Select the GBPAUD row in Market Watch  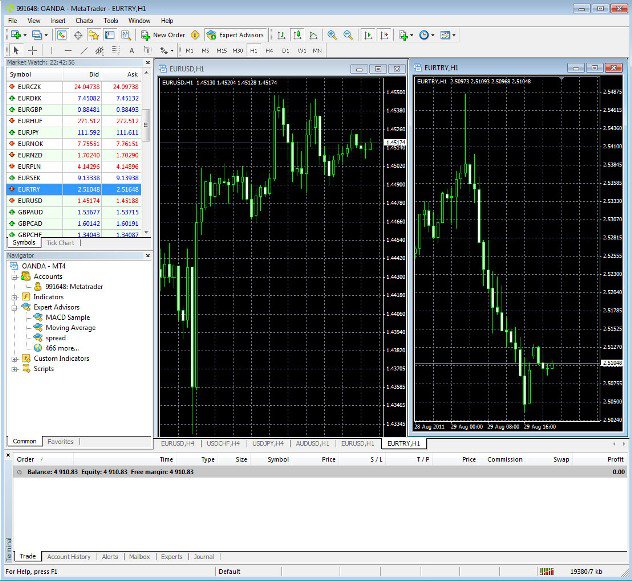74,212
